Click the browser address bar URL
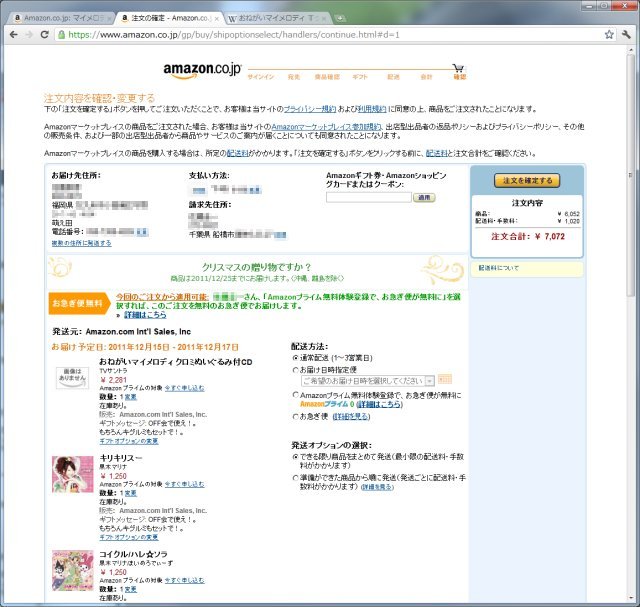 [x=233, y=35]
